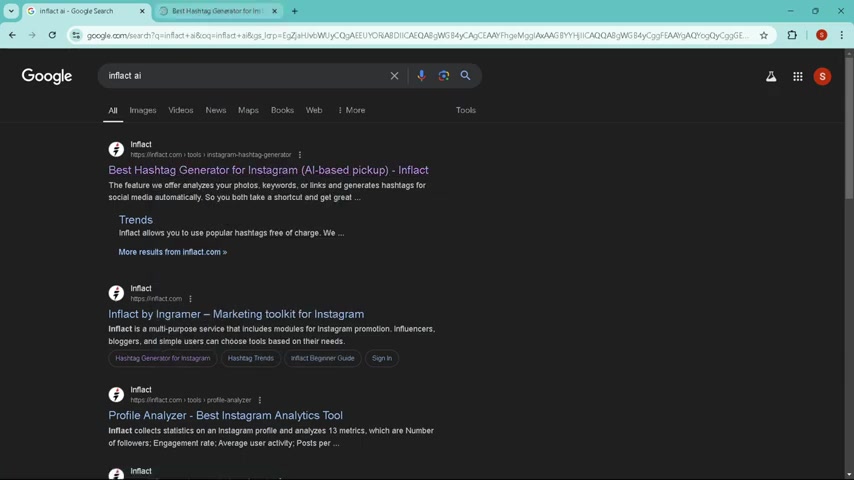Open search Tools options
Screen dimensions: 854x480
466,110
